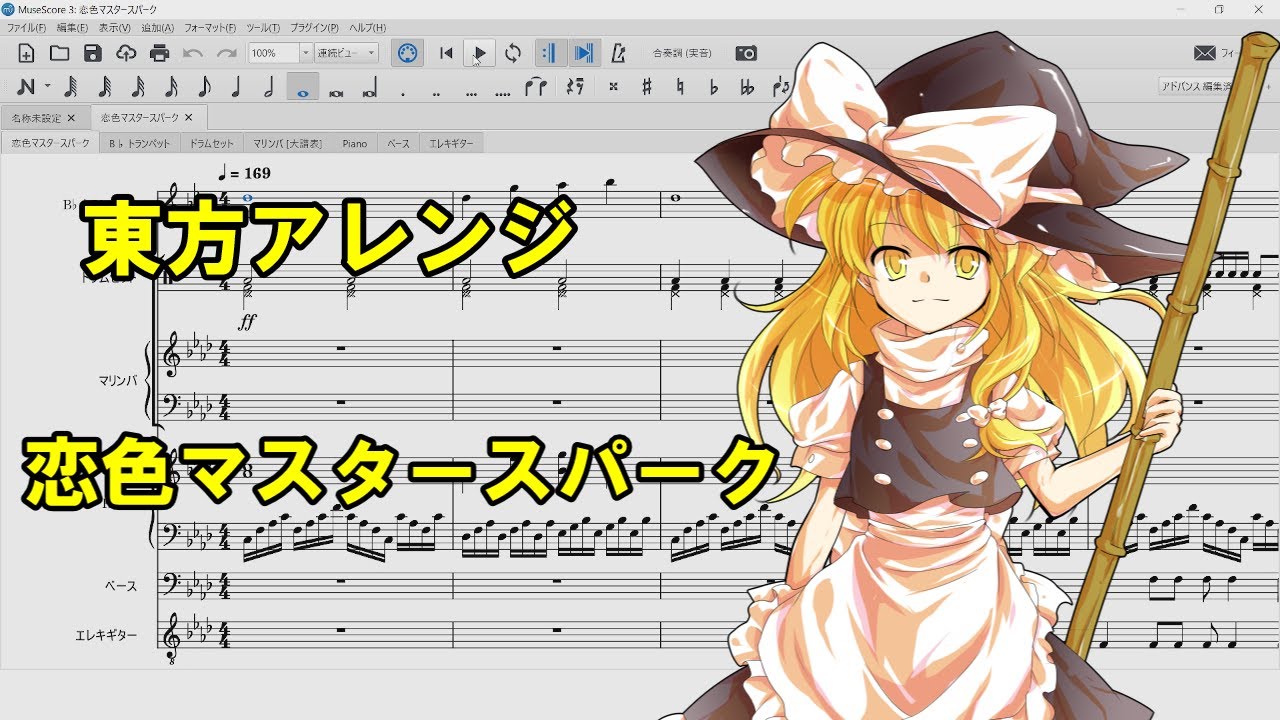Viewport: 1280px width, 720px height.
Task: Select the ベース part tab
Action: (399, 143)
